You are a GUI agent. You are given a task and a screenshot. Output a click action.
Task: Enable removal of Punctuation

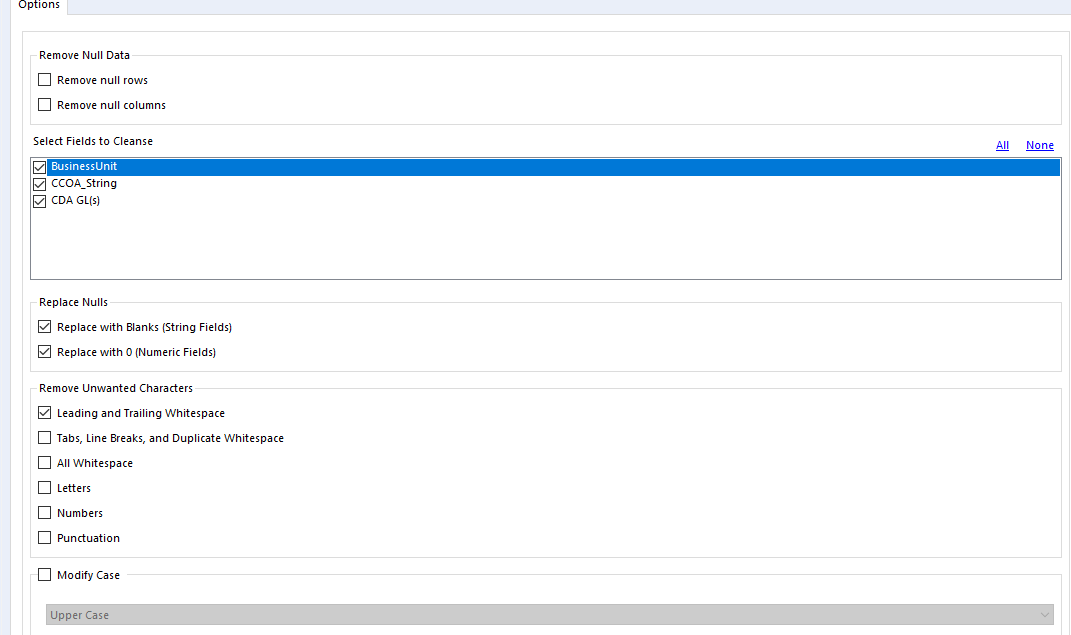click(x=44, y=537)
